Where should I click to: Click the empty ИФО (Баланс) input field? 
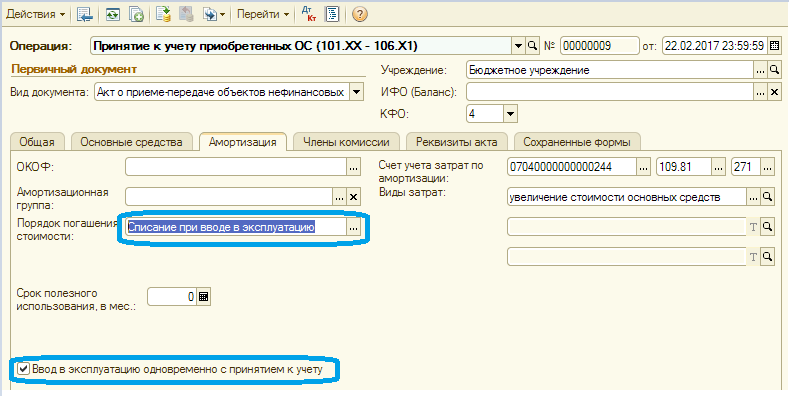click(x=609, y=92)
